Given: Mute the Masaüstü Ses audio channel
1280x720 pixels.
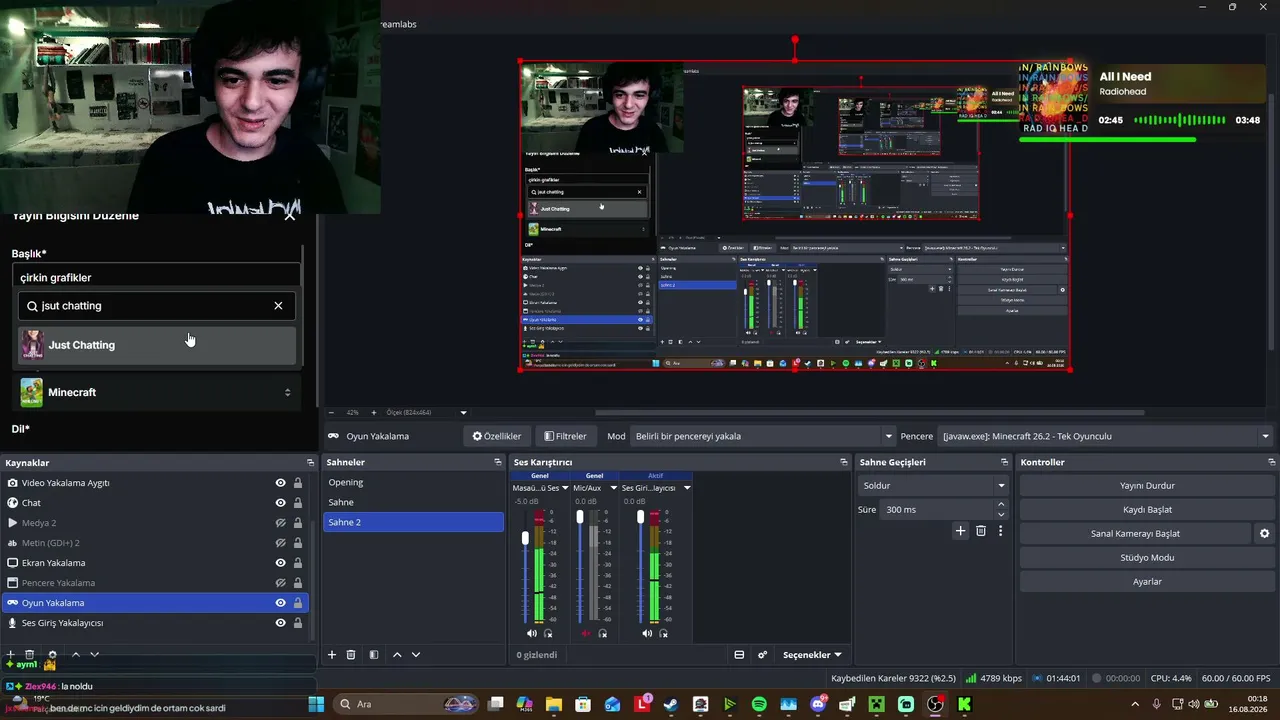Looking at the screenshot, I should (x=532, y=633).
